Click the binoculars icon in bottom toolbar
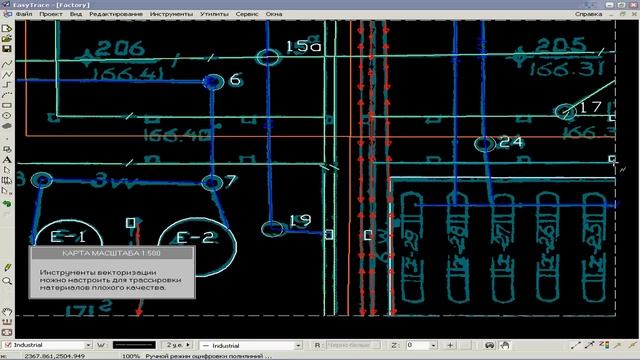640x360 pixels. (x=489, y=345)
